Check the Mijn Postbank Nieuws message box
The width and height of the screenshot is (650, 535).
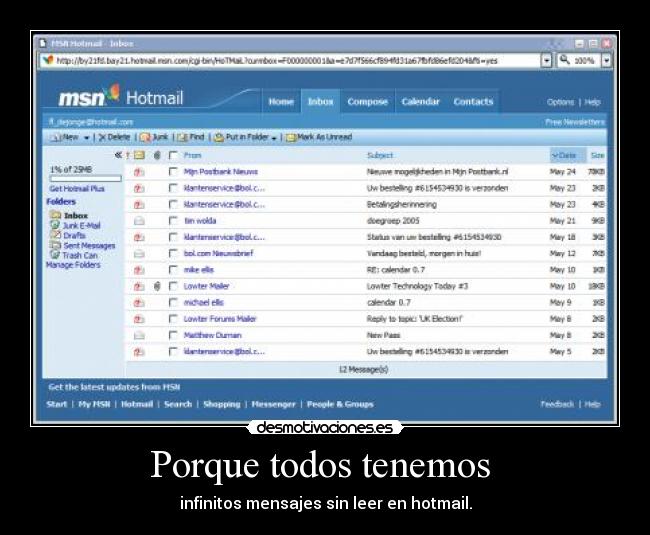click(173, 172)
